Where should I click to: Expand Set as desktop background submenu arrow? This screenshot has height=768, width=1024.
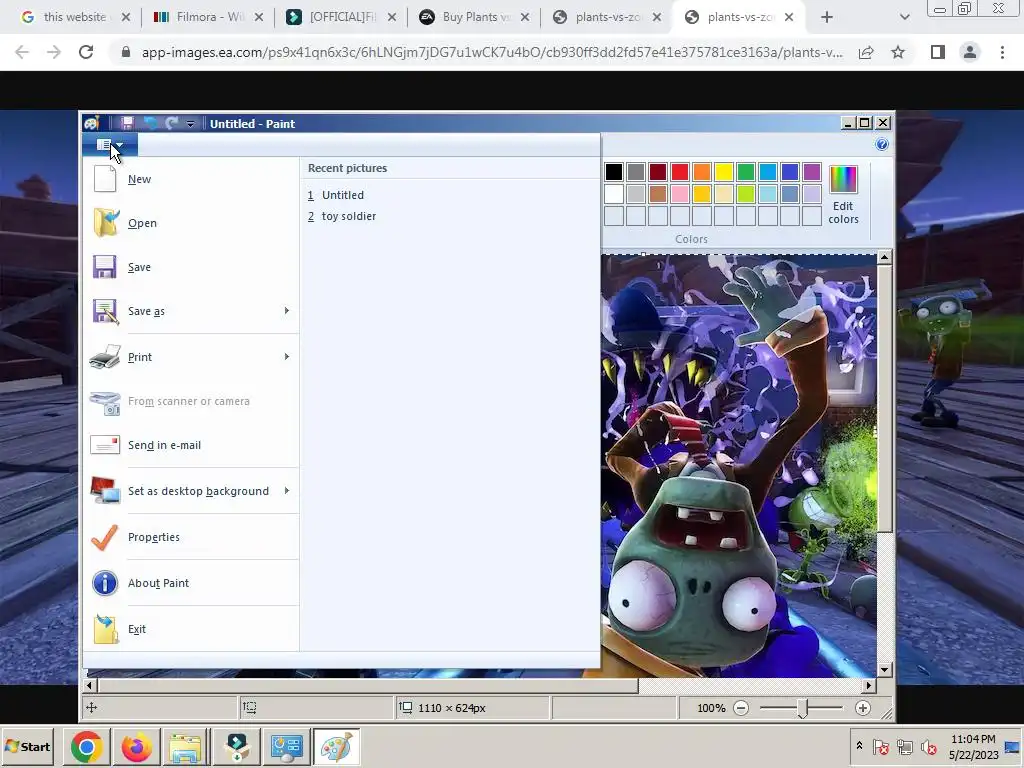(287, 490)
